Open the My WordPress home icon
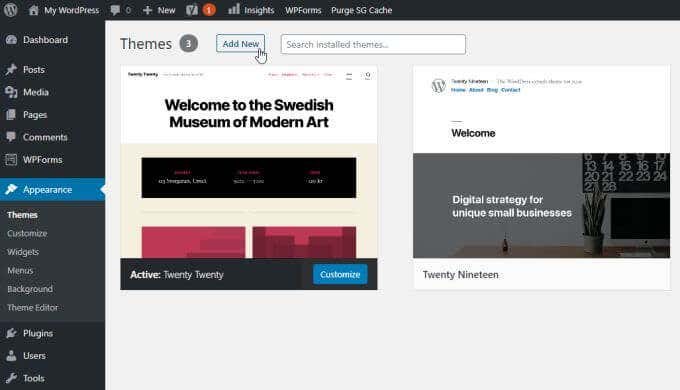This screenshot has width=680, height=390. (x=33, y=10)
